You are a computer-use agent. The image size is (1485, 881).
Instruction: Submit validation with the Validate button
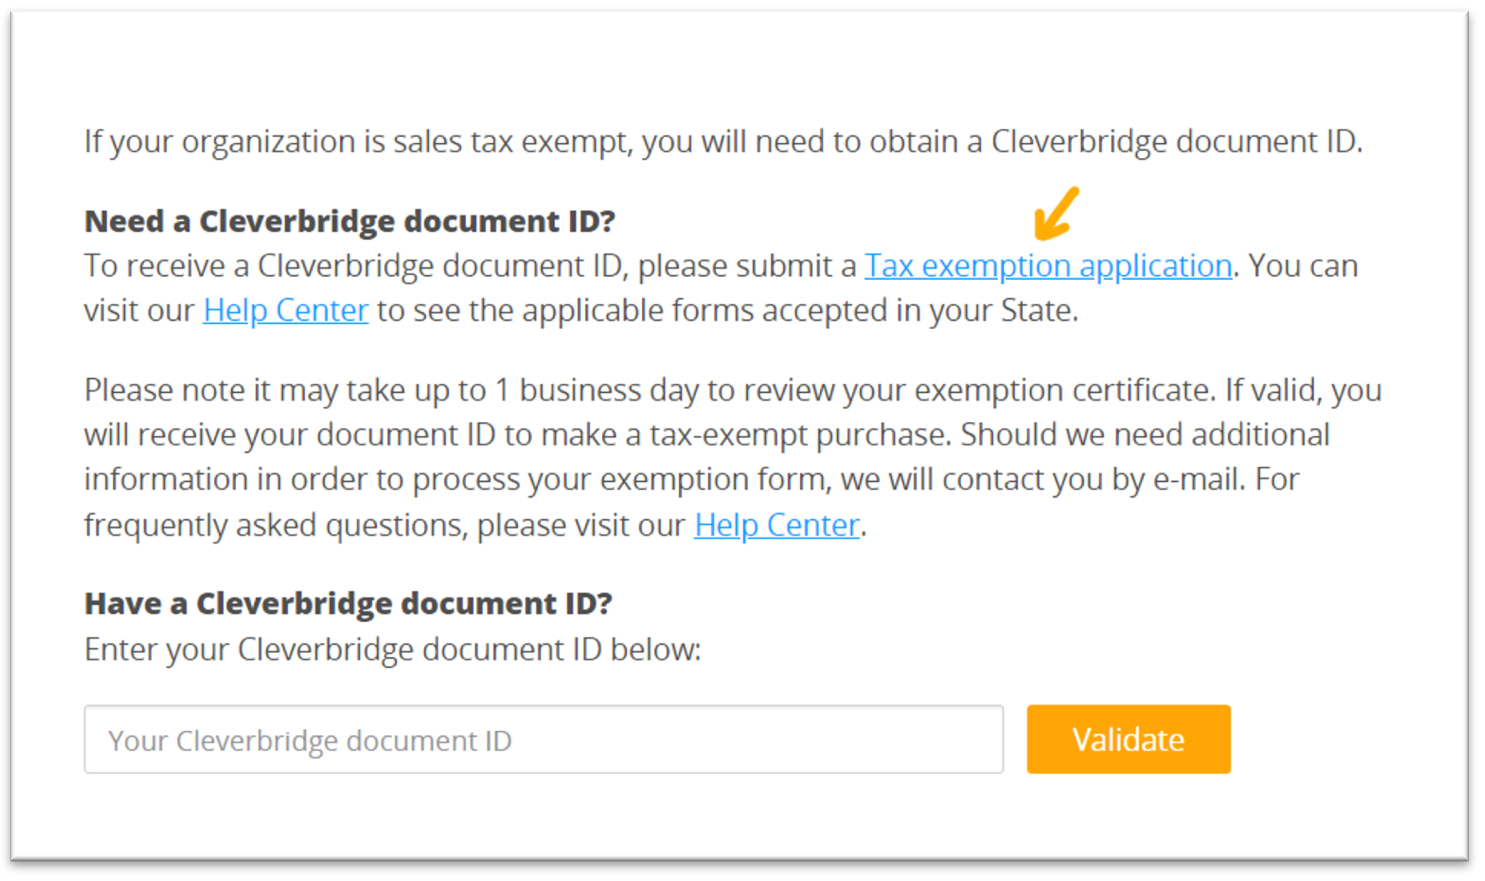1128,739
